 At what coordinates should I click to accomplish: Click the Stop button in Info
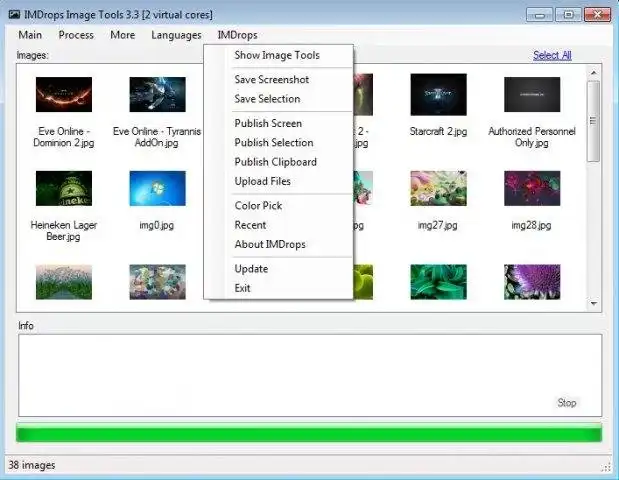click(566, 403)
